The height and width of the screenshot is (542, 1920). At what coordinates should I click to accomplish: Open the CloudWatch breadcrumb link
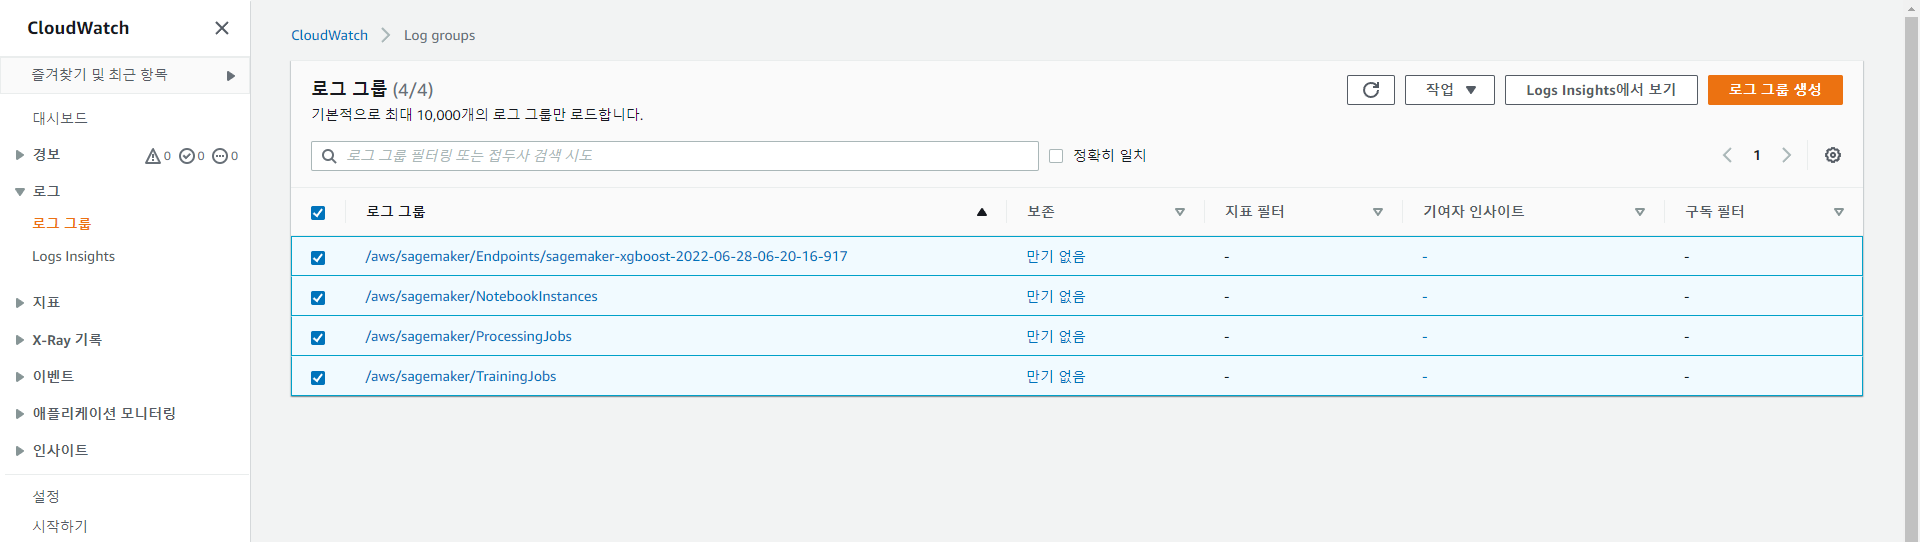point(329,35)
